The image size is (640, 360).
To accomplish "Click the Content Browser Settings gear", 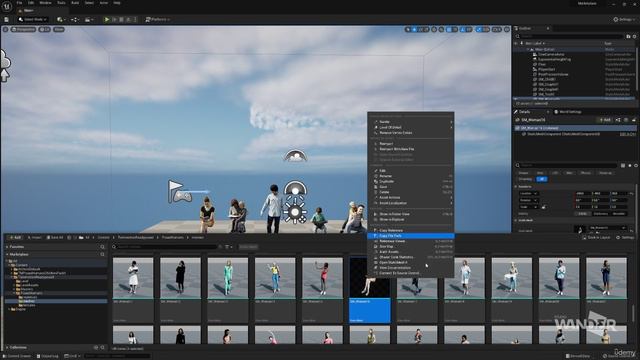I will pyautogui.click(x=626, y=237).
